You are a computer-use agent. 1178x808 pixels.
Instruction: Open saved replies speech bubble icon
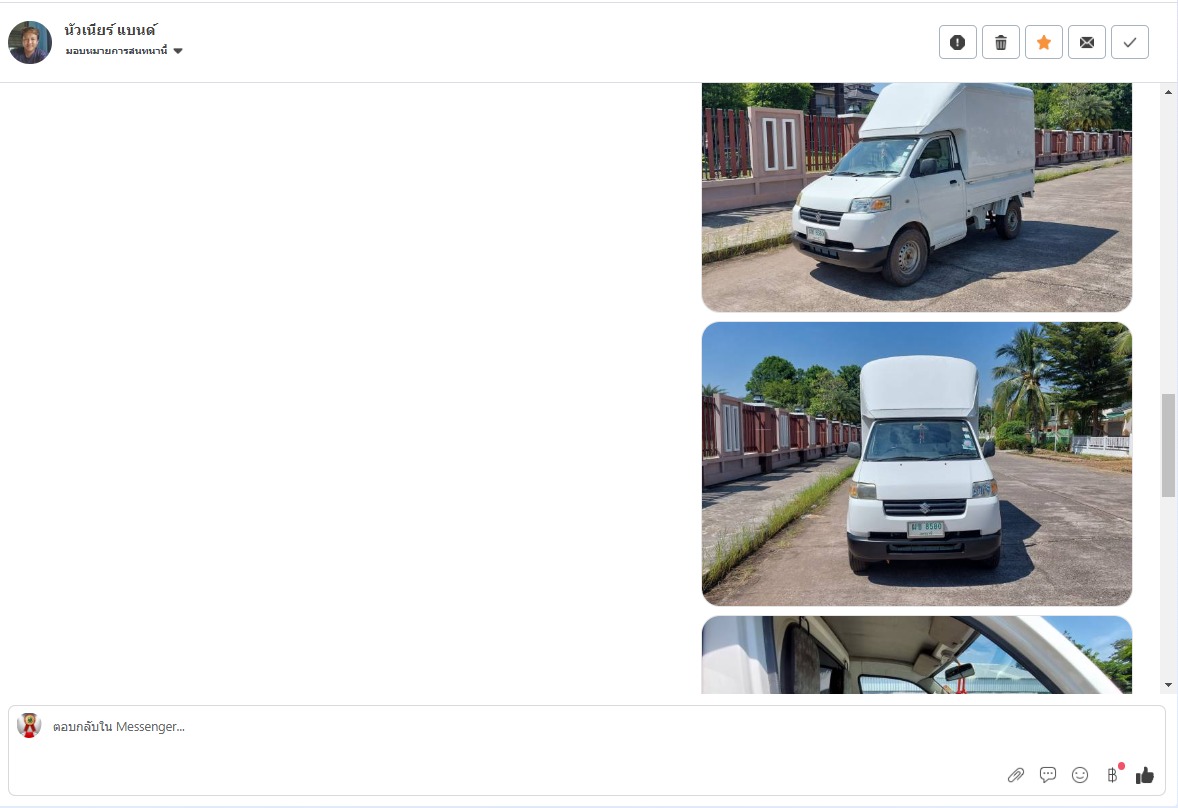pyautogui.click(x=1047, y=775)
